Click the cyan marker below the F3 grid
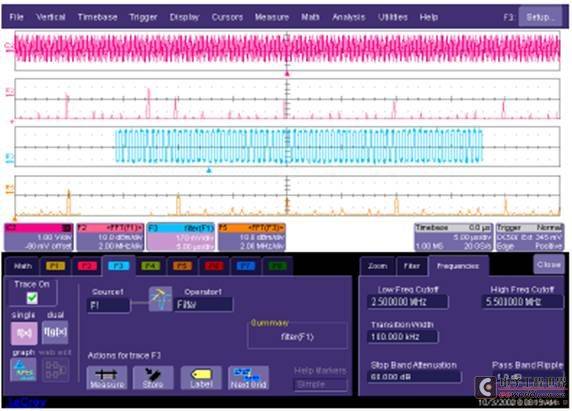This screenshot has width=572, height=411. [209, 170]
